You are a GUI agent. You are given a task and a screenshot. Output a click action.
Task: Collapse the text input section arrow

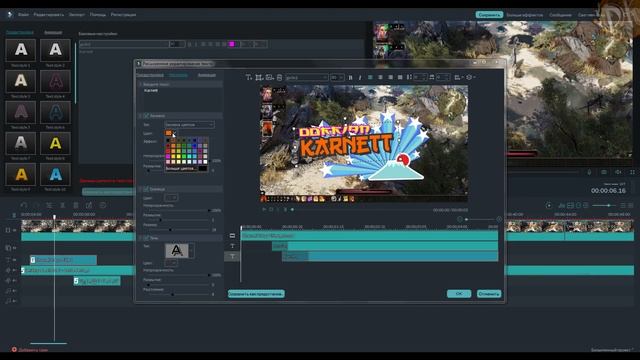coord(140,84)
